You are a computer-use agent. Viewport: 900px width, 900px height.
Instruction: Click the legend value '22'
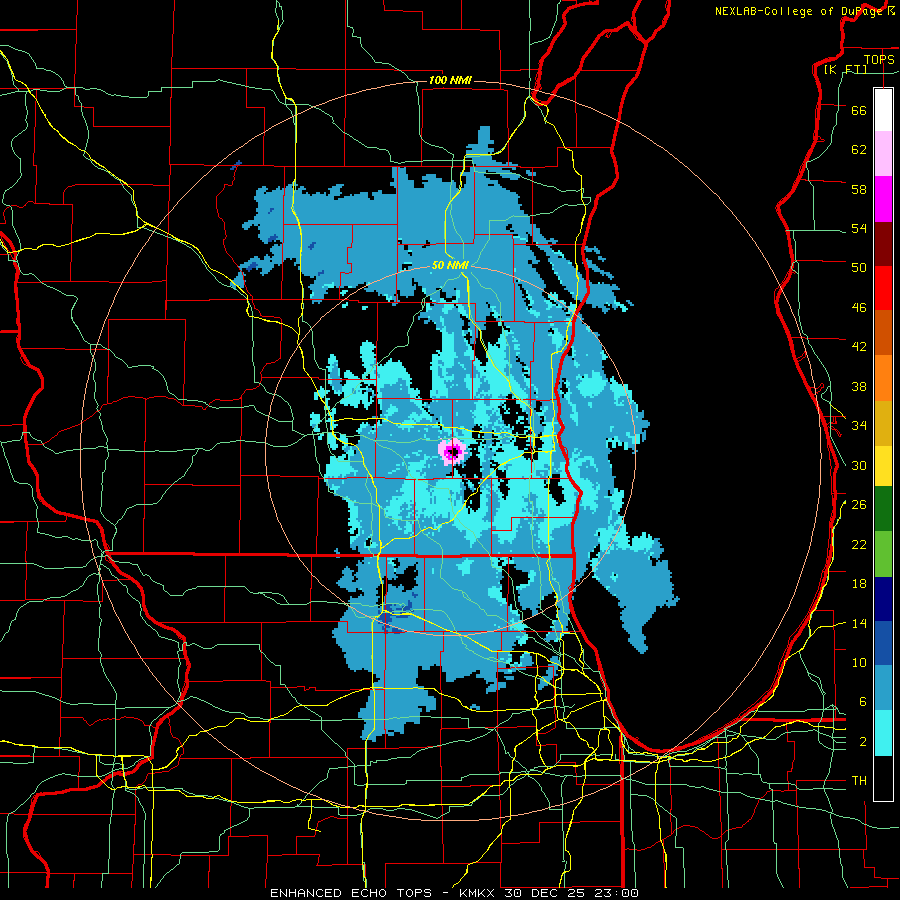[859, 544]
